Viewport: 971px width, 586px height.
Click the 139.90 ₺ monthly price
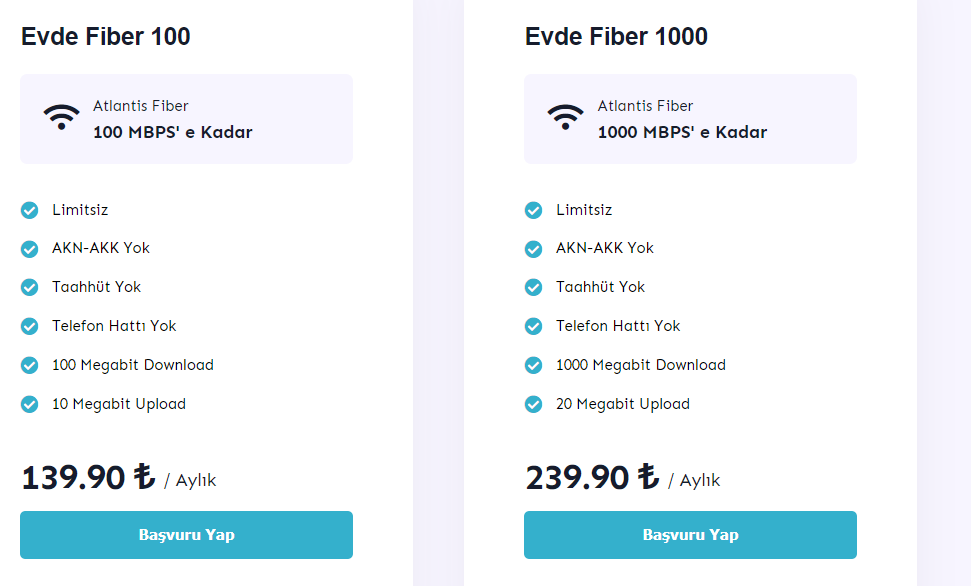pos(88,477)
